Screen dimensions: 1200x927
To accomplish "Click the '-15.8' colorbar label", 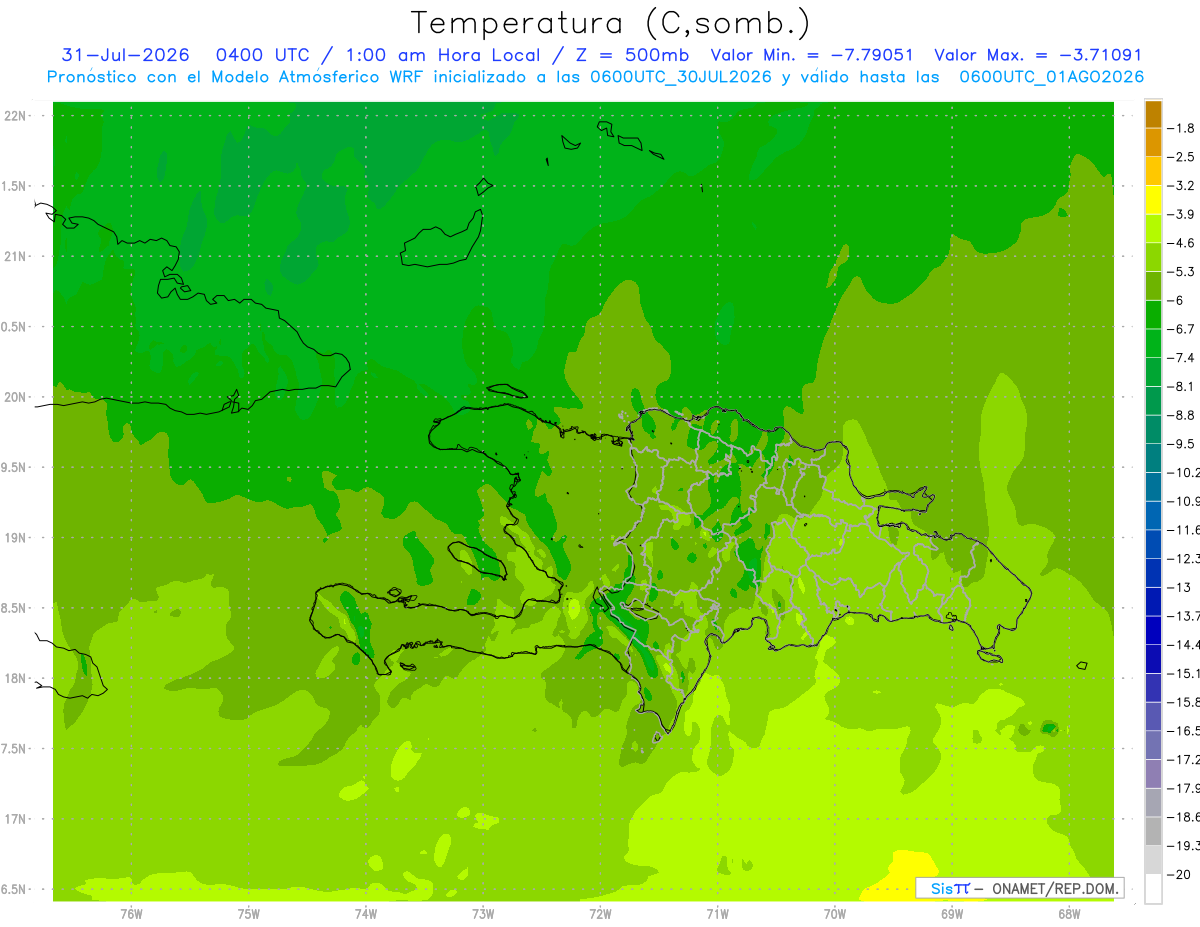I will click(x=1185, y=702).
